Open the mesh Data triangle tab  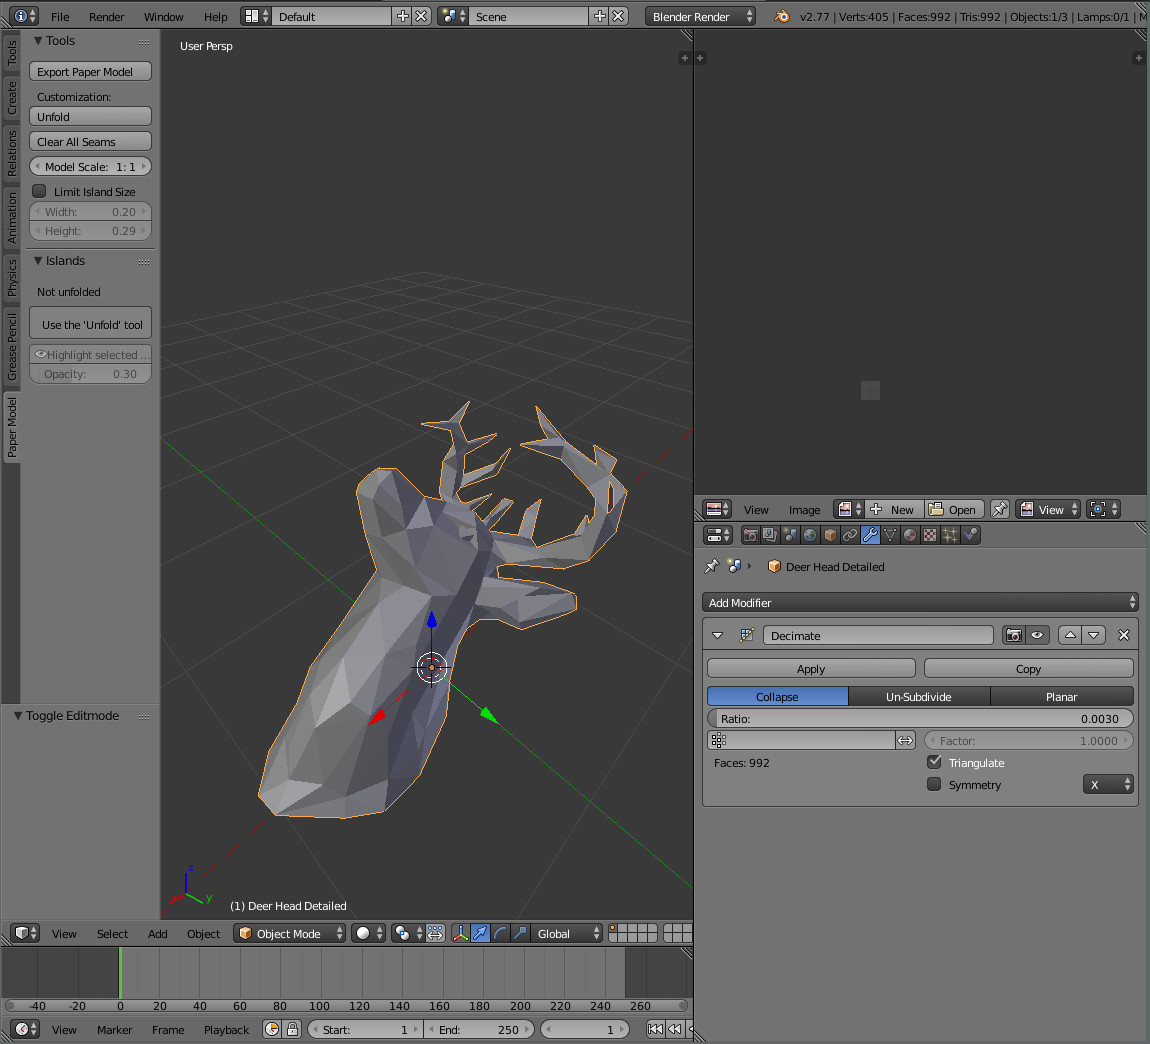tap(890, 535)
